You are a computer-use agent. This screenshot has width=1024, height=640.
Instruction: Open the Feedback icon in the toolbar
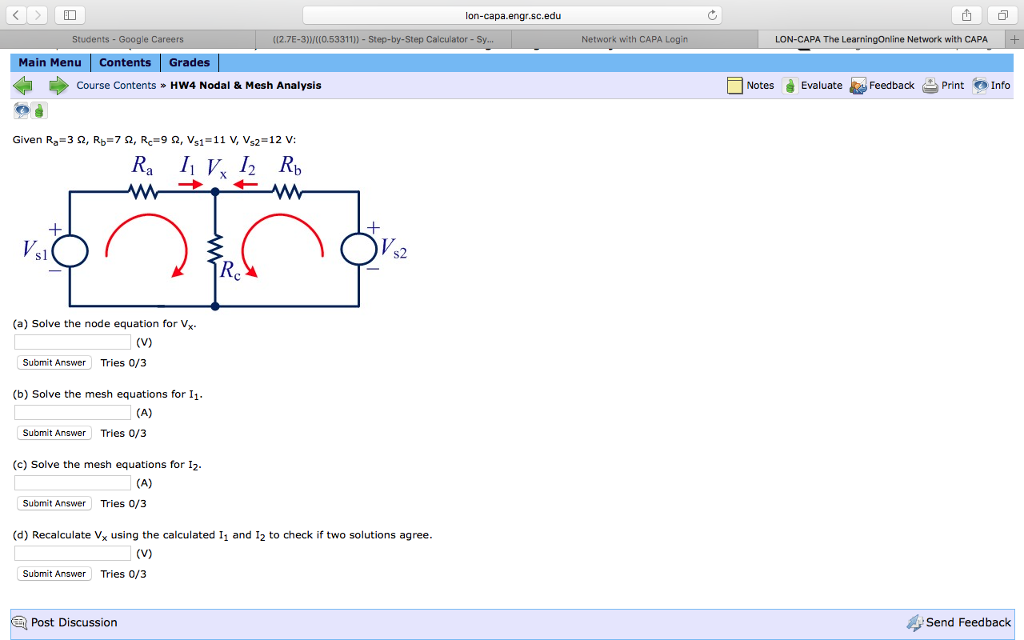pos(858,86)
